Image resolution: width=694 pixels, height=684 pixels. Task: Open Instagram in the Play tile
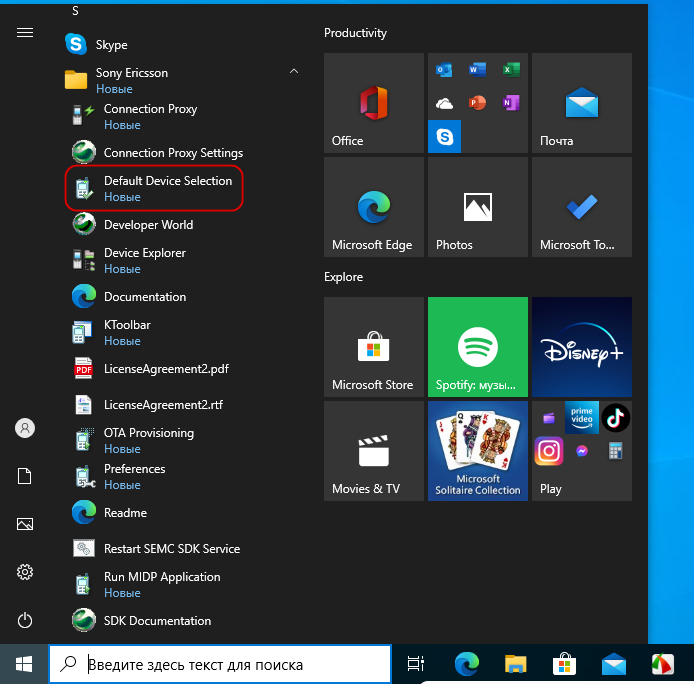(x=548, y=451)
